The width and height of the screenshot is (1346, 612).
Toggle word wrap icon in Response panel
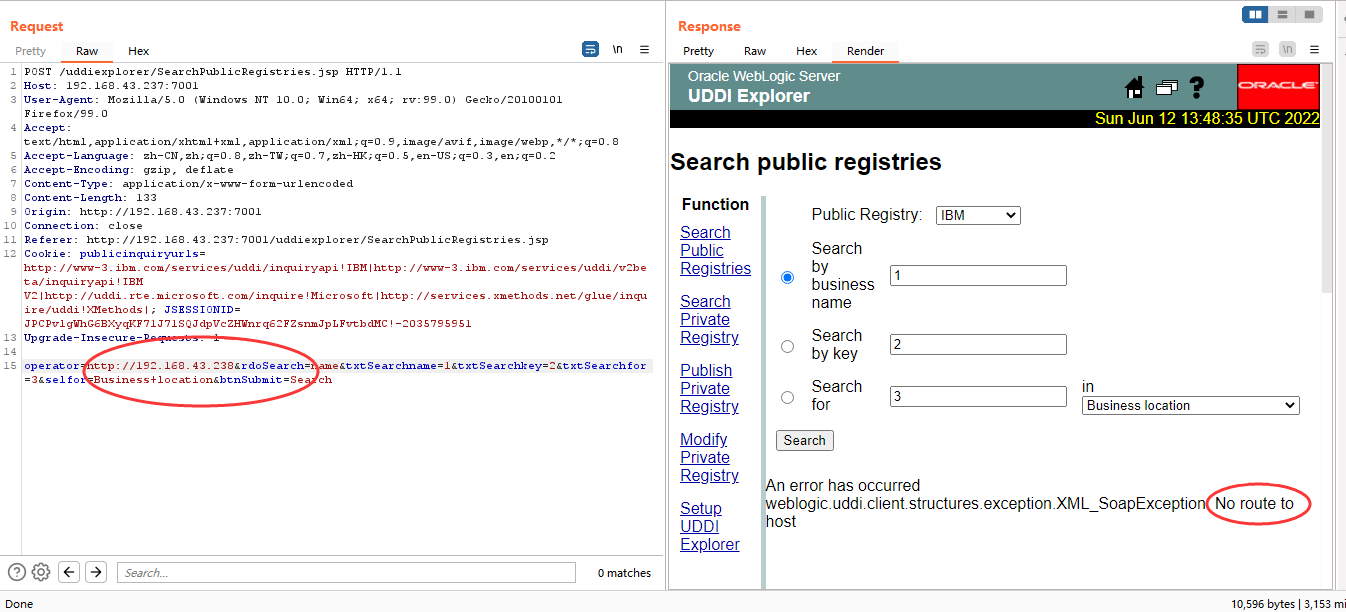1260,49
